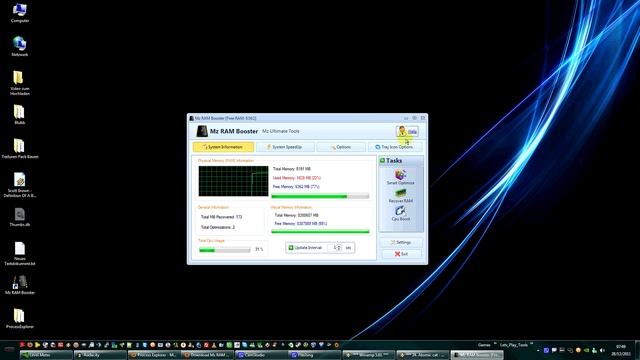640x360 pixels.
Task: Open the Options tab
Action: coord(341,147)
